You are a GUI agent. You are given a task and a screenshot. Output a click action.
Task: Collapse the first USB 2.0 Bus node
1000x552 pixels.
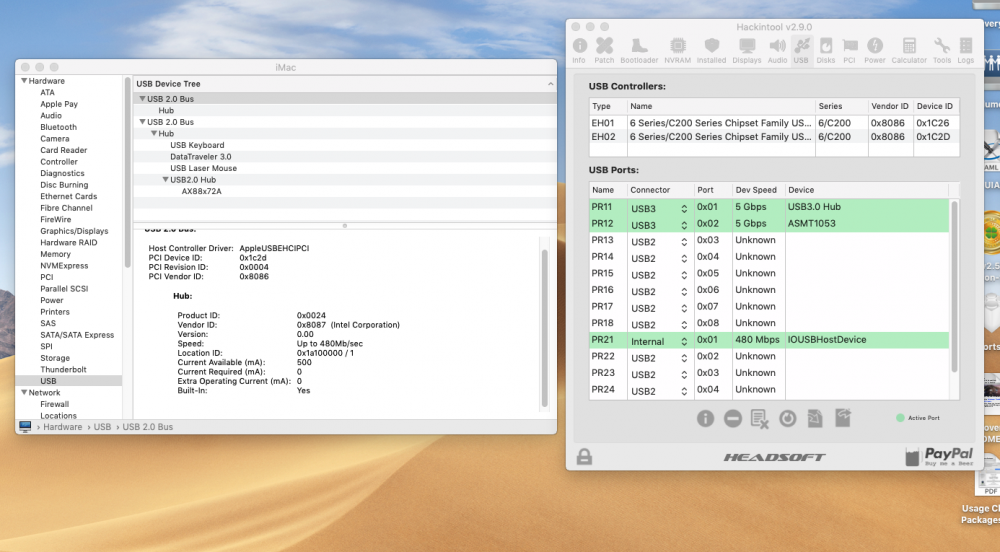click(142, 99)
